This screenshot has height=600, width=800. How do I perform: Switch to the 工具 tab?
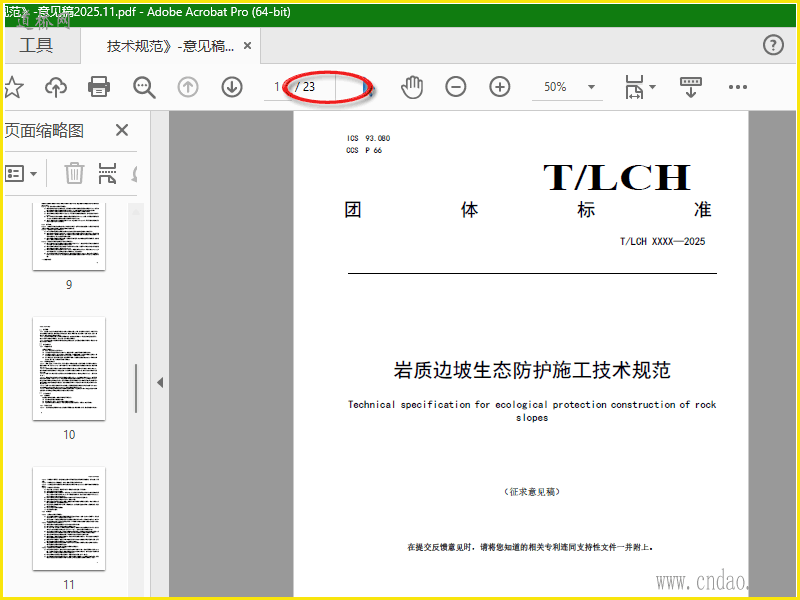click(x=36, y=45)
